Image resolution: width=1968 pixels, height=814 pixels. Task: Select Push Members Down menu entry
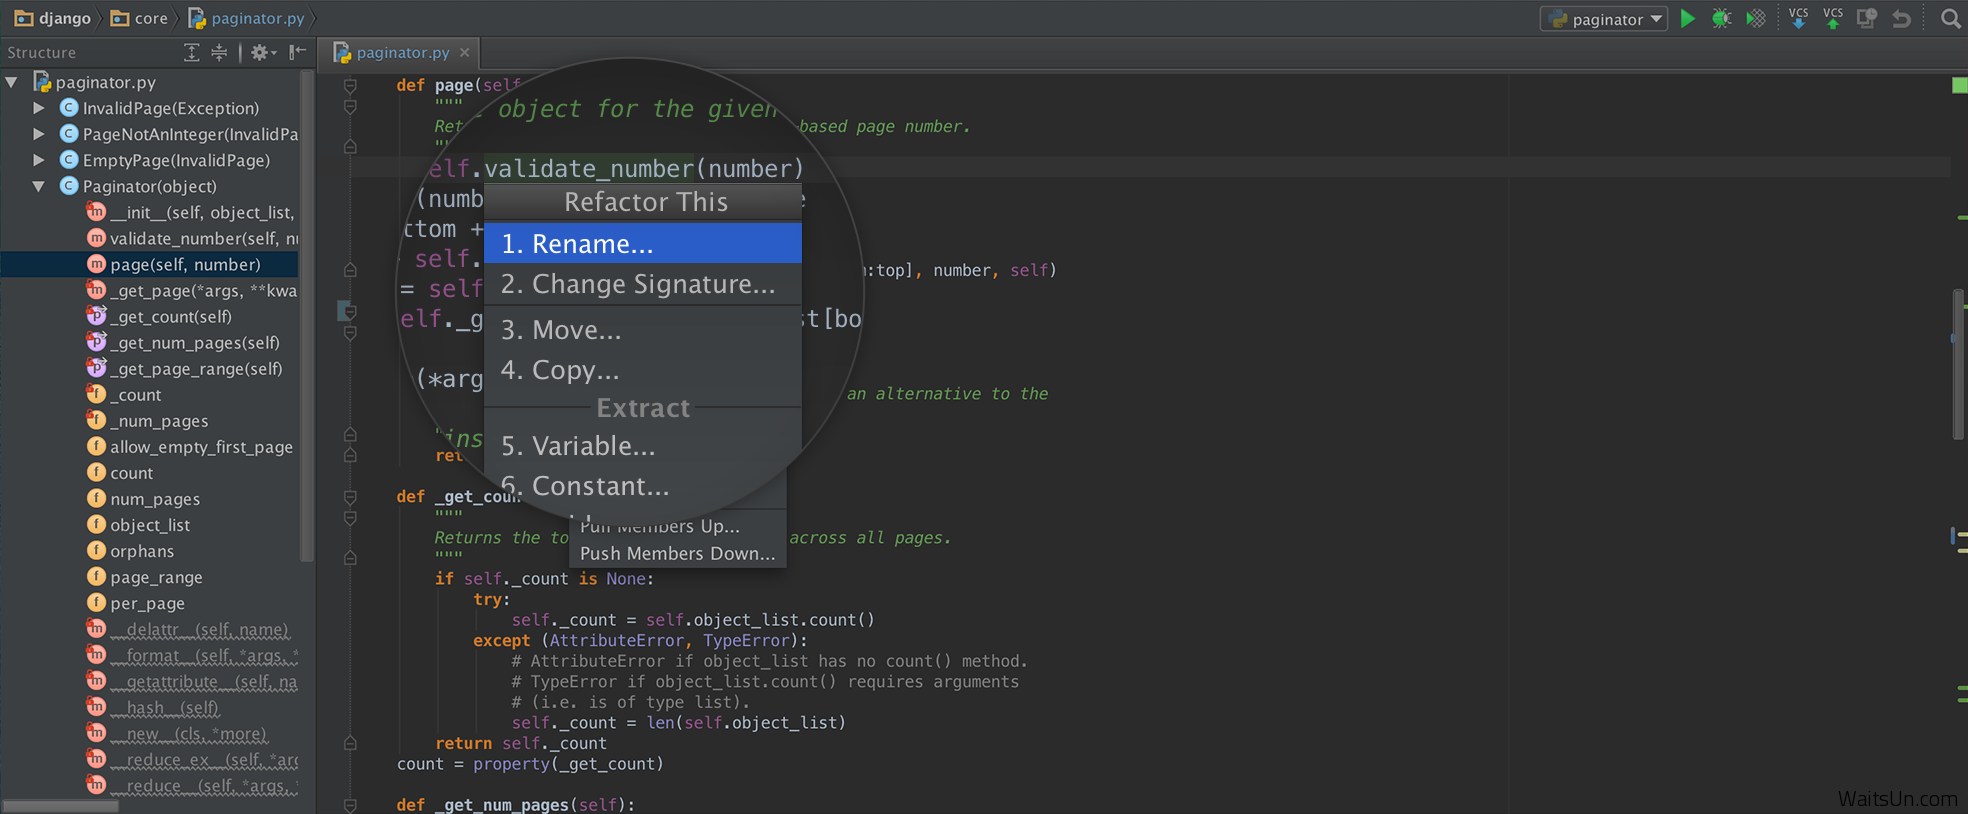pyautogui.click(x=677, y=554)
